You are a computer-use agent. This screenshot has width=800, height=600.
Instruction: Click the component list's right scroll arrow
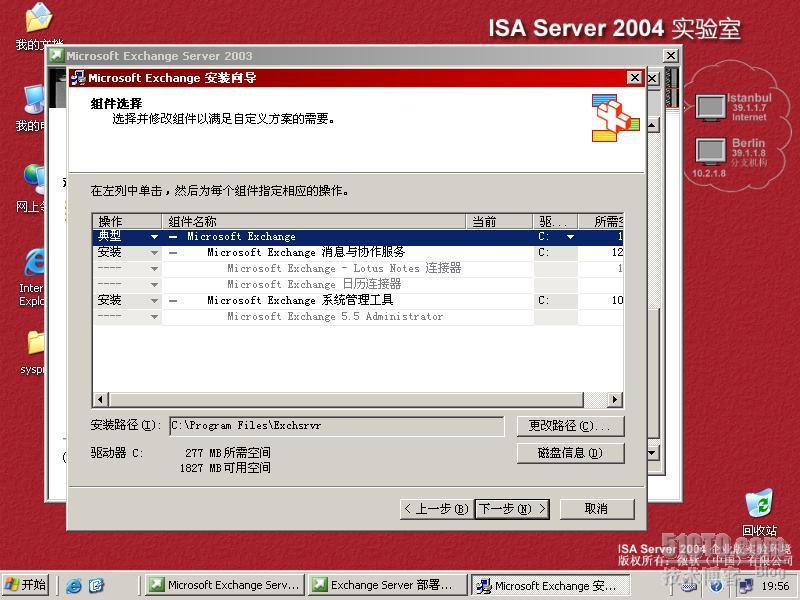coord(615,399)
